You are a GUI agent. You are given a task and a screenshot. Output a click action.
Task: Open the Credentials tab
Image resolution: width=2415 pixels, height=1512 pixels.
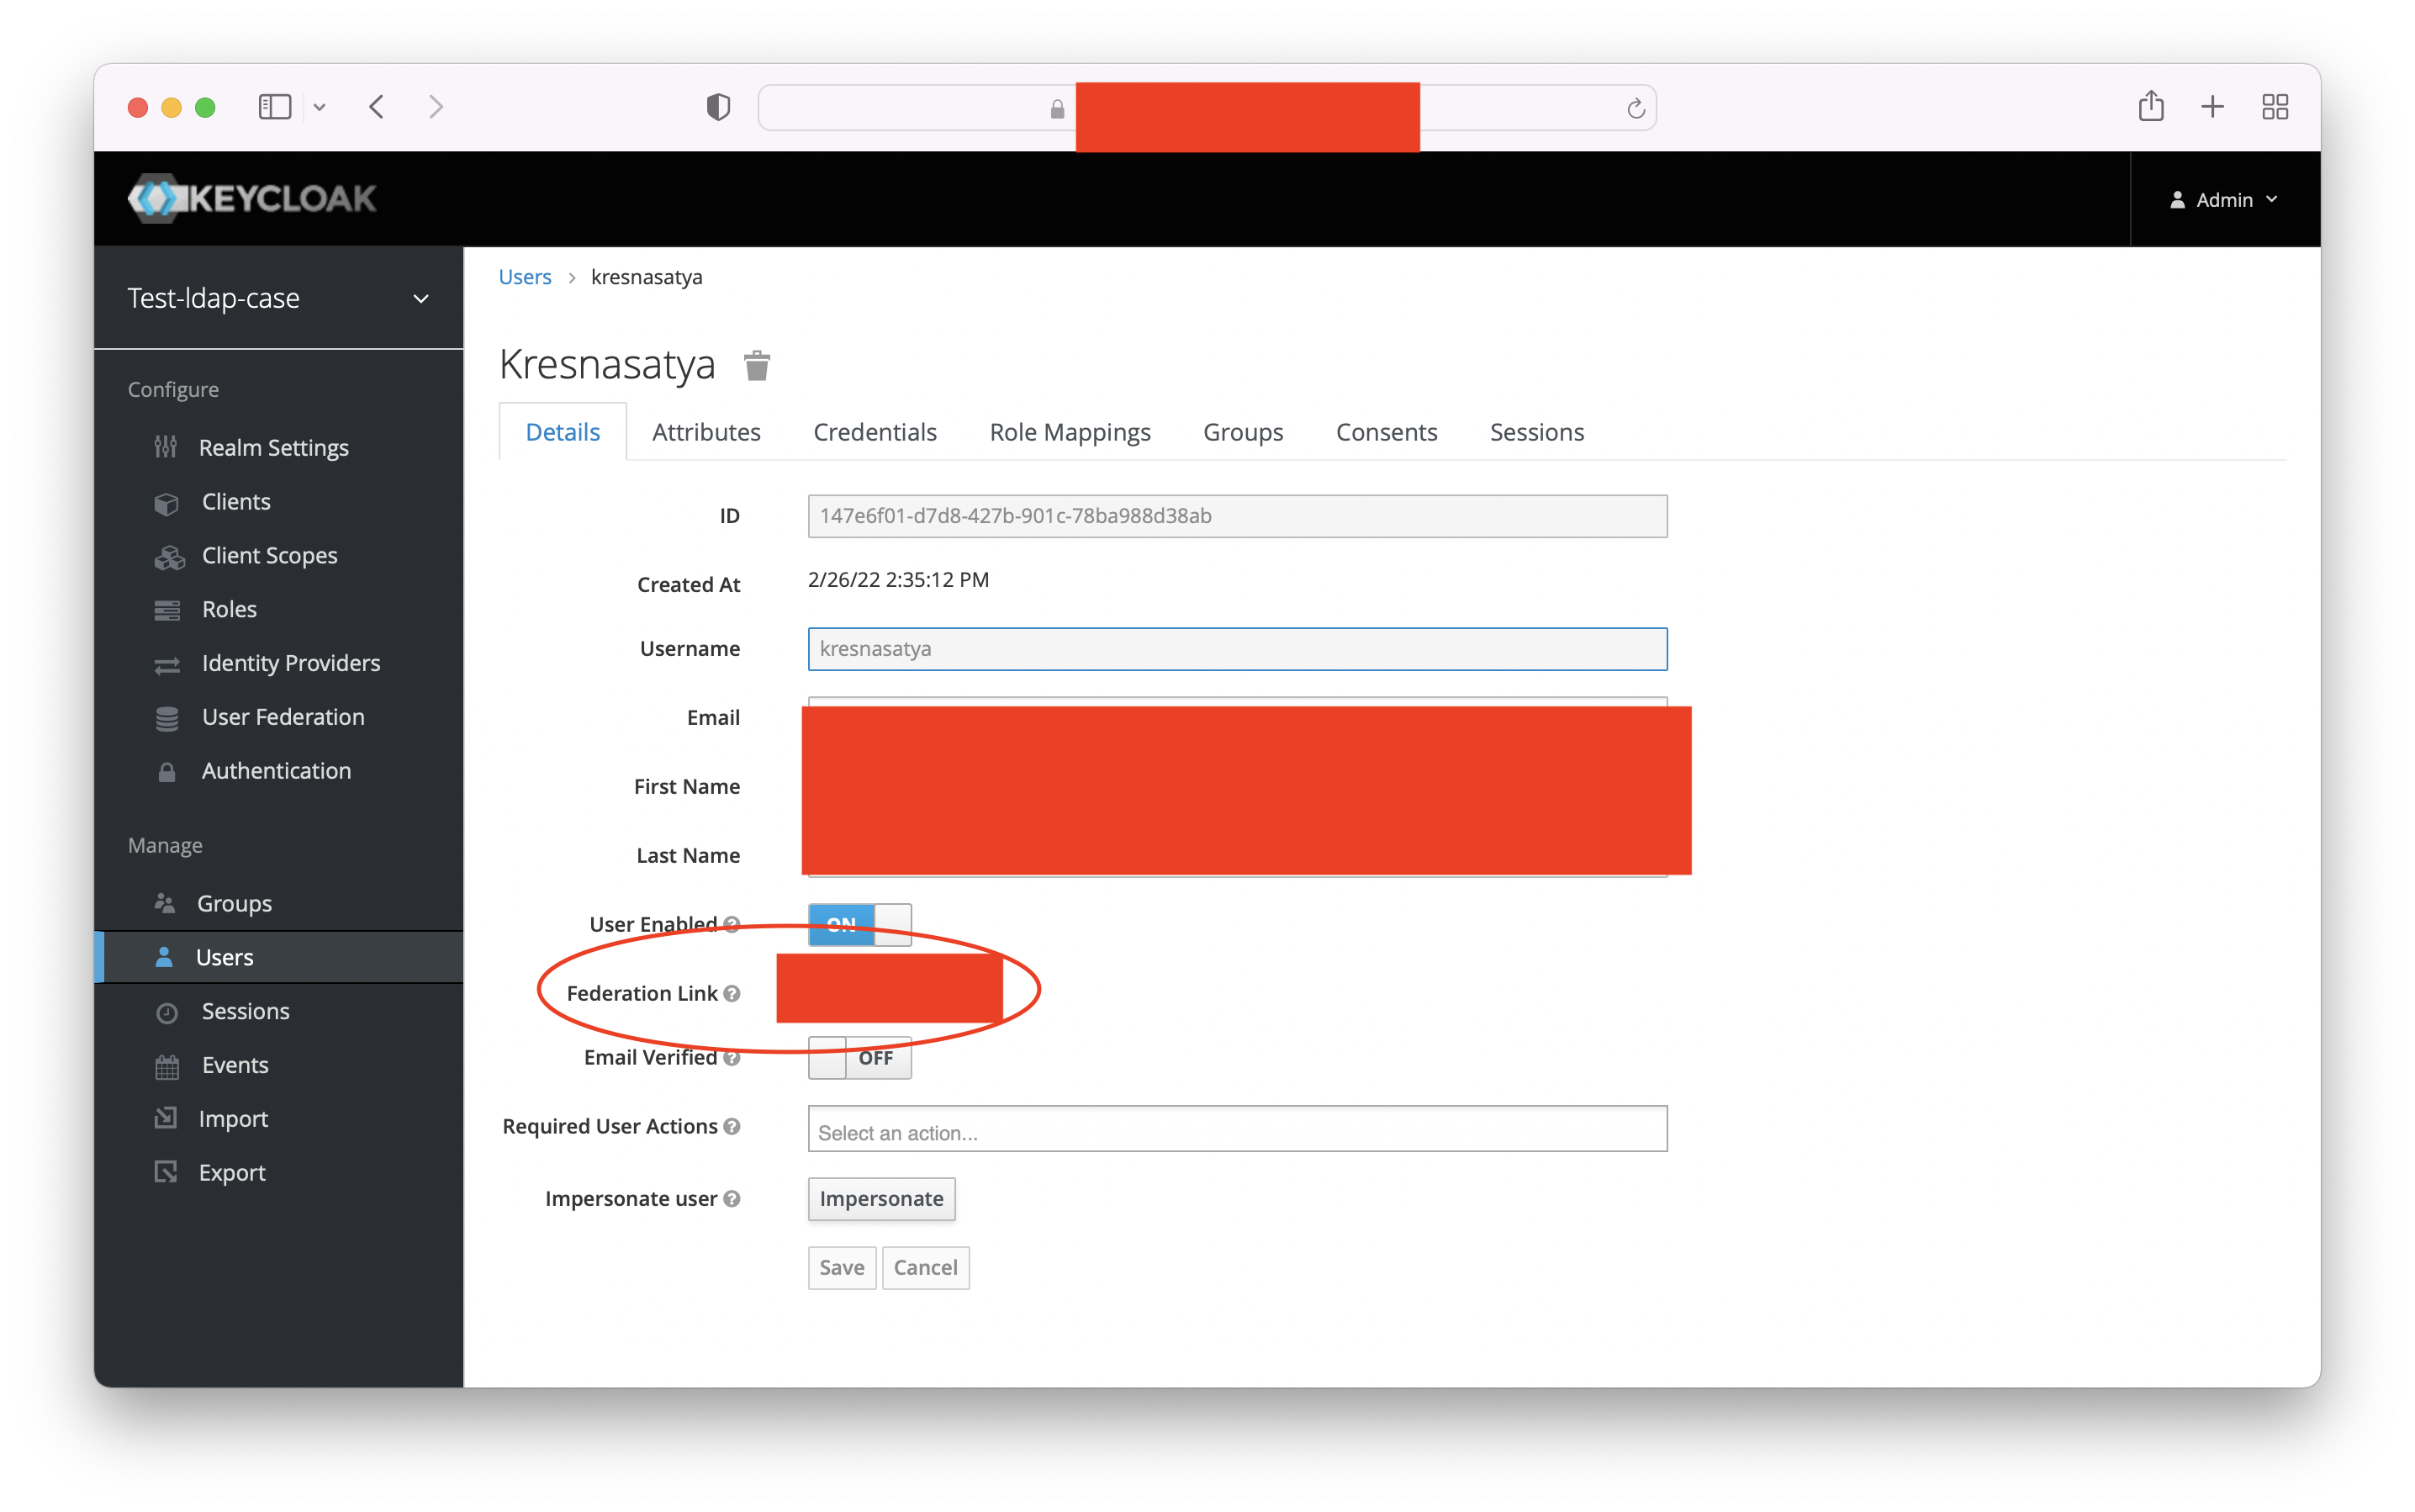[x=874, y=432]
